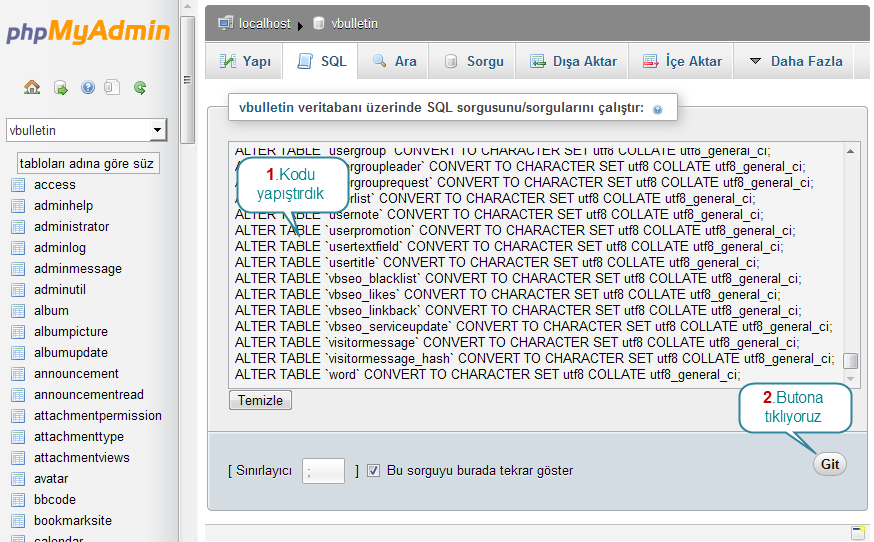Open the phpMyAdmin home icon
This screenshot has width=874, height=542.
32,87
